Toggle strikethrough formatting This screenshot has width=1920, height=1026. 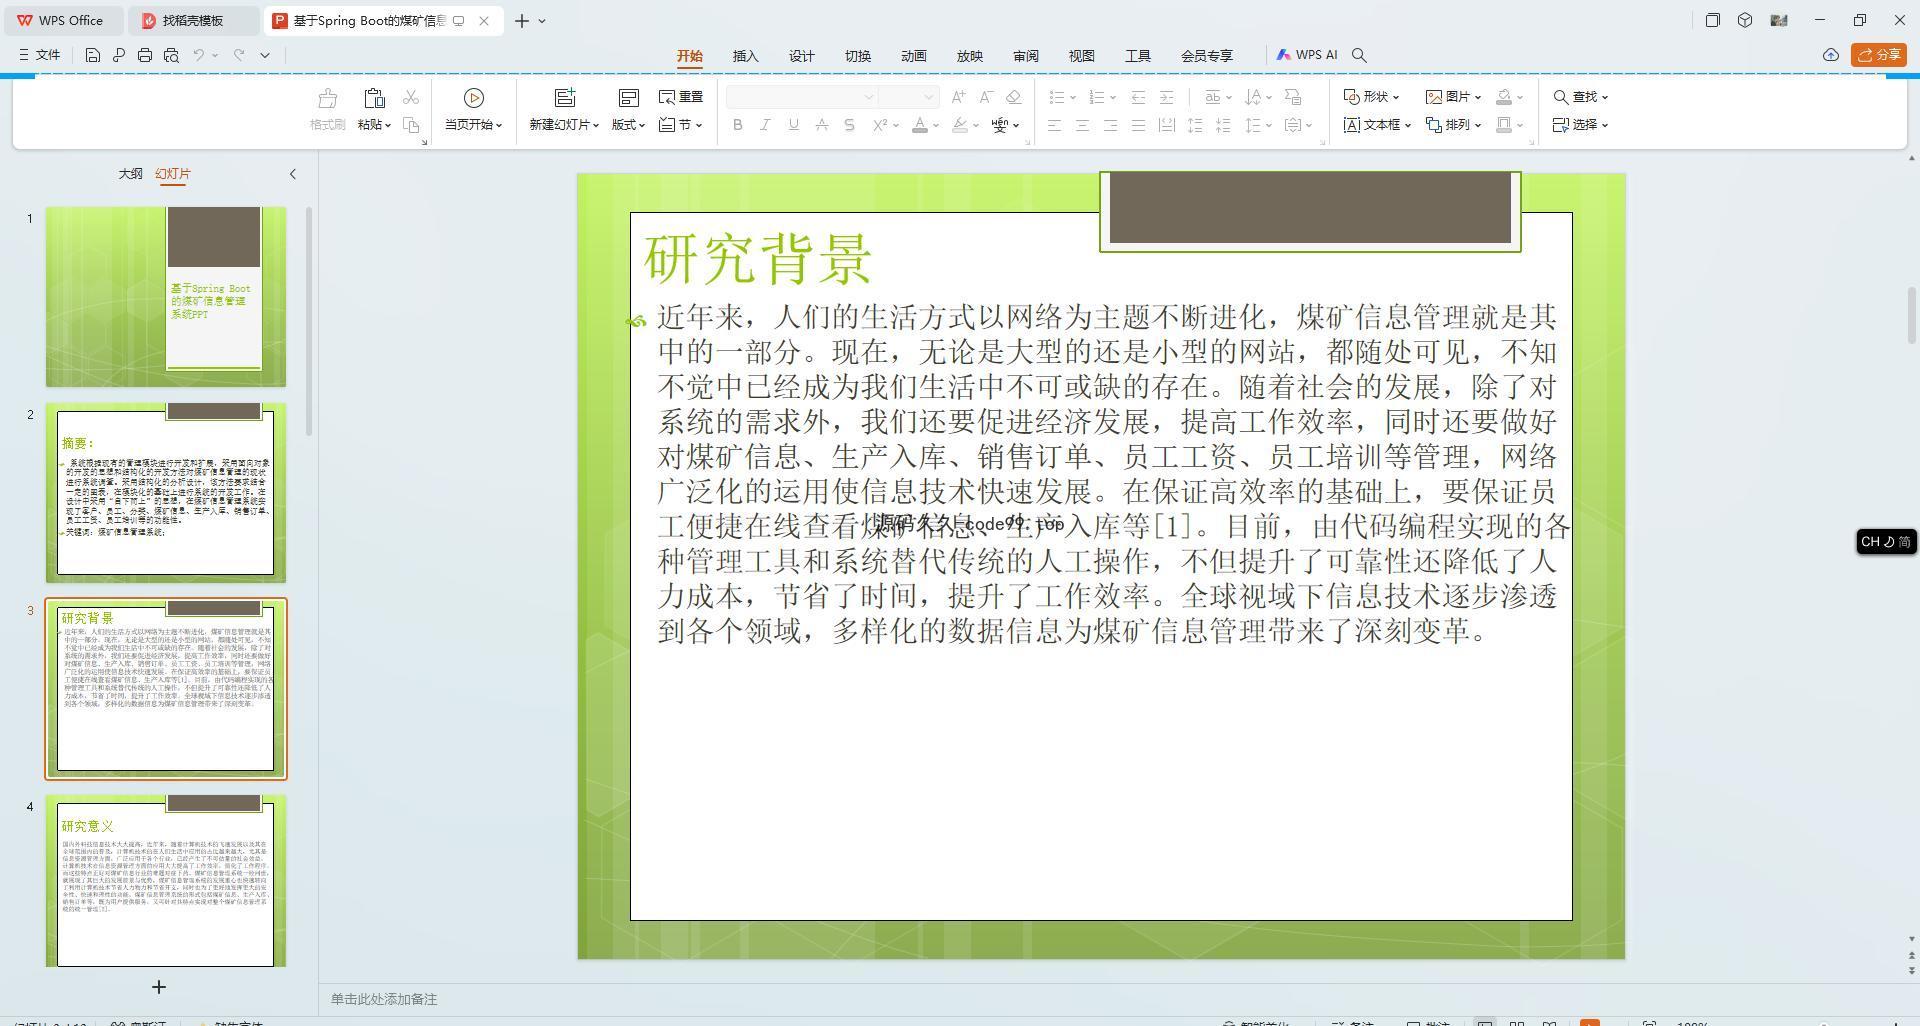822,125
